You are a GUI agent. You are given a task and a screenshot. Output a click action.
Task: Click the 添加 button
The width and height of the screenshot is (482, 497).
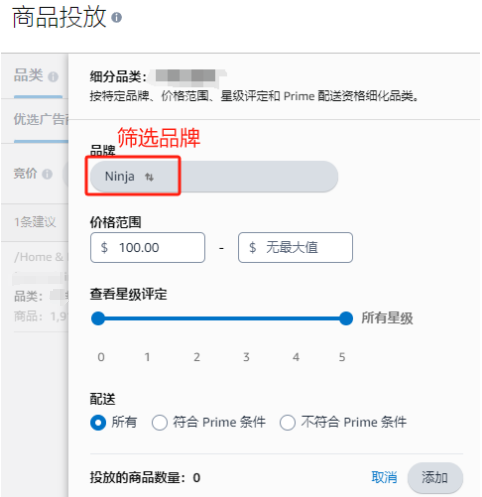(x=435, y=477)
